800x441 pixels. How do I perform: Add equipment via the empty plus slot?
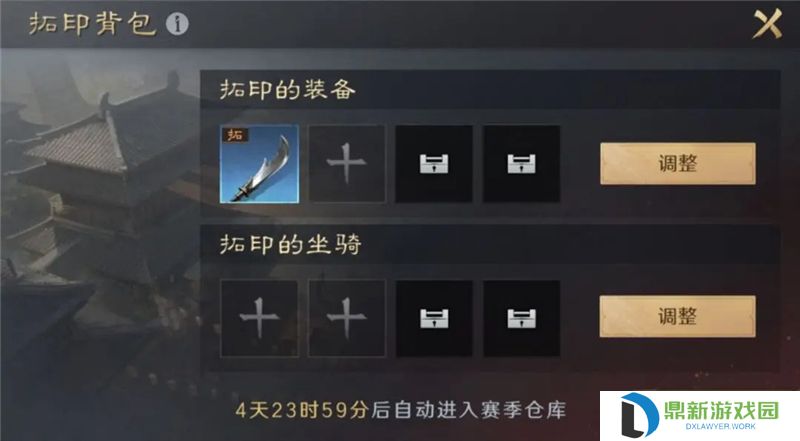[347, 164]
